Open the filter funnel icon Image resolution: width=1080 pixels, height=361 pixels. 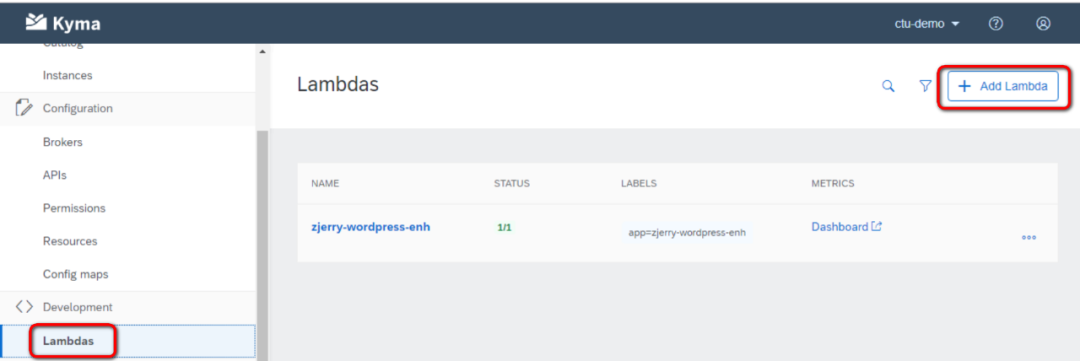pyautogui.click(x=926, y=86)
